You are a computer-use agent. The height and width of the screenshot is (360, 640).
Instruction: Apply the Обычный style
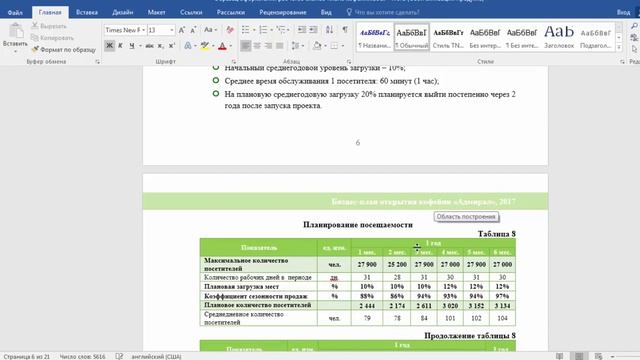[411, 37]
